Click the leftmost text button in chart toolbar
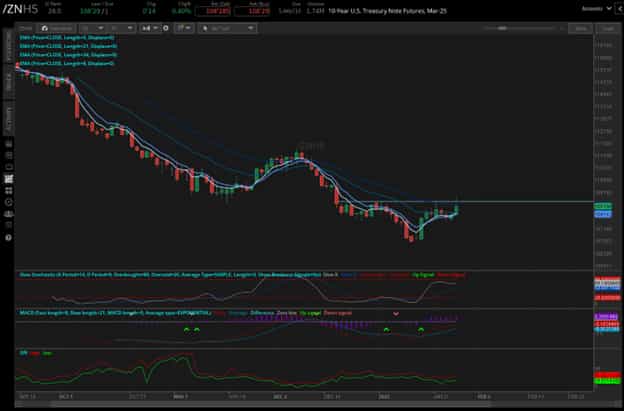The image size is (624, 411). tap(25, 28)
